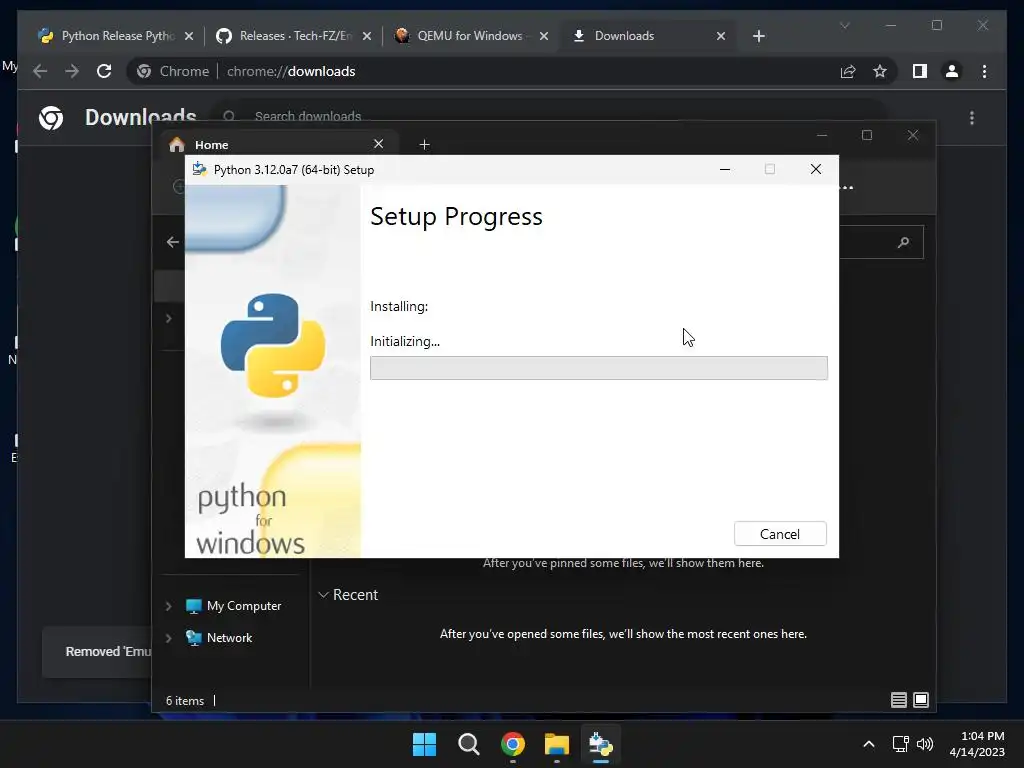
Task: Close the Python Release tab
Action: [x=189, y=36]
